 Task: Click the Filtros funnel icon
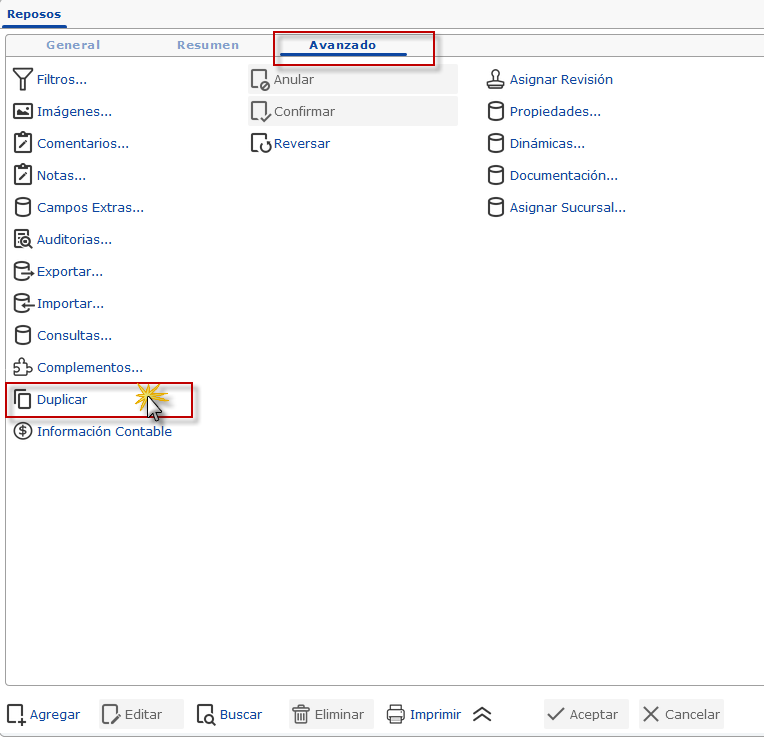coord(22,79)
